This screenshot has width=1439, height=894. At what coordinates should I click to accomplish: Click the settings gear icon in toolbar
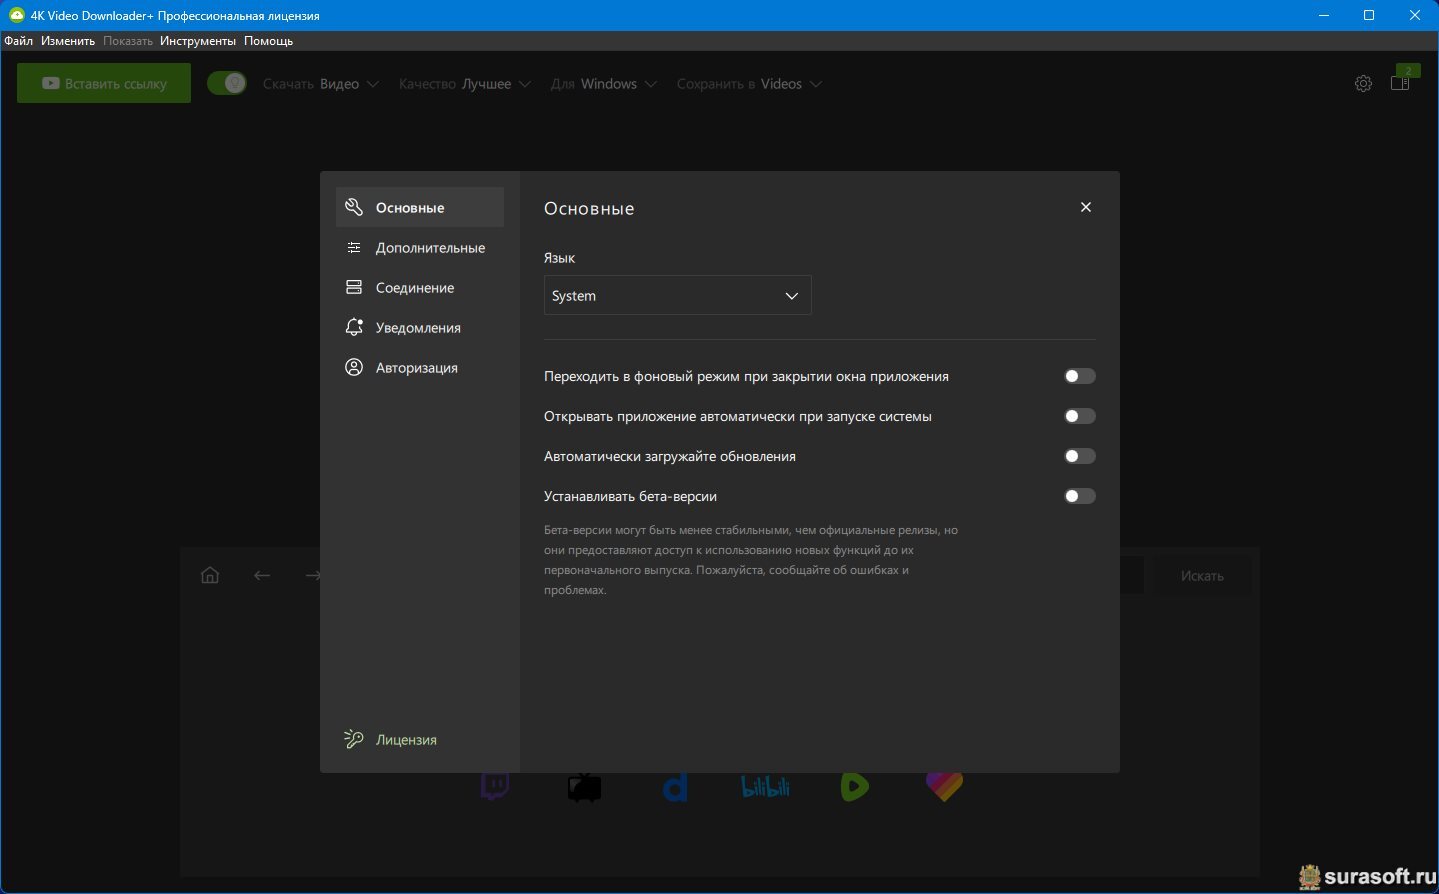click(1363, 84)
